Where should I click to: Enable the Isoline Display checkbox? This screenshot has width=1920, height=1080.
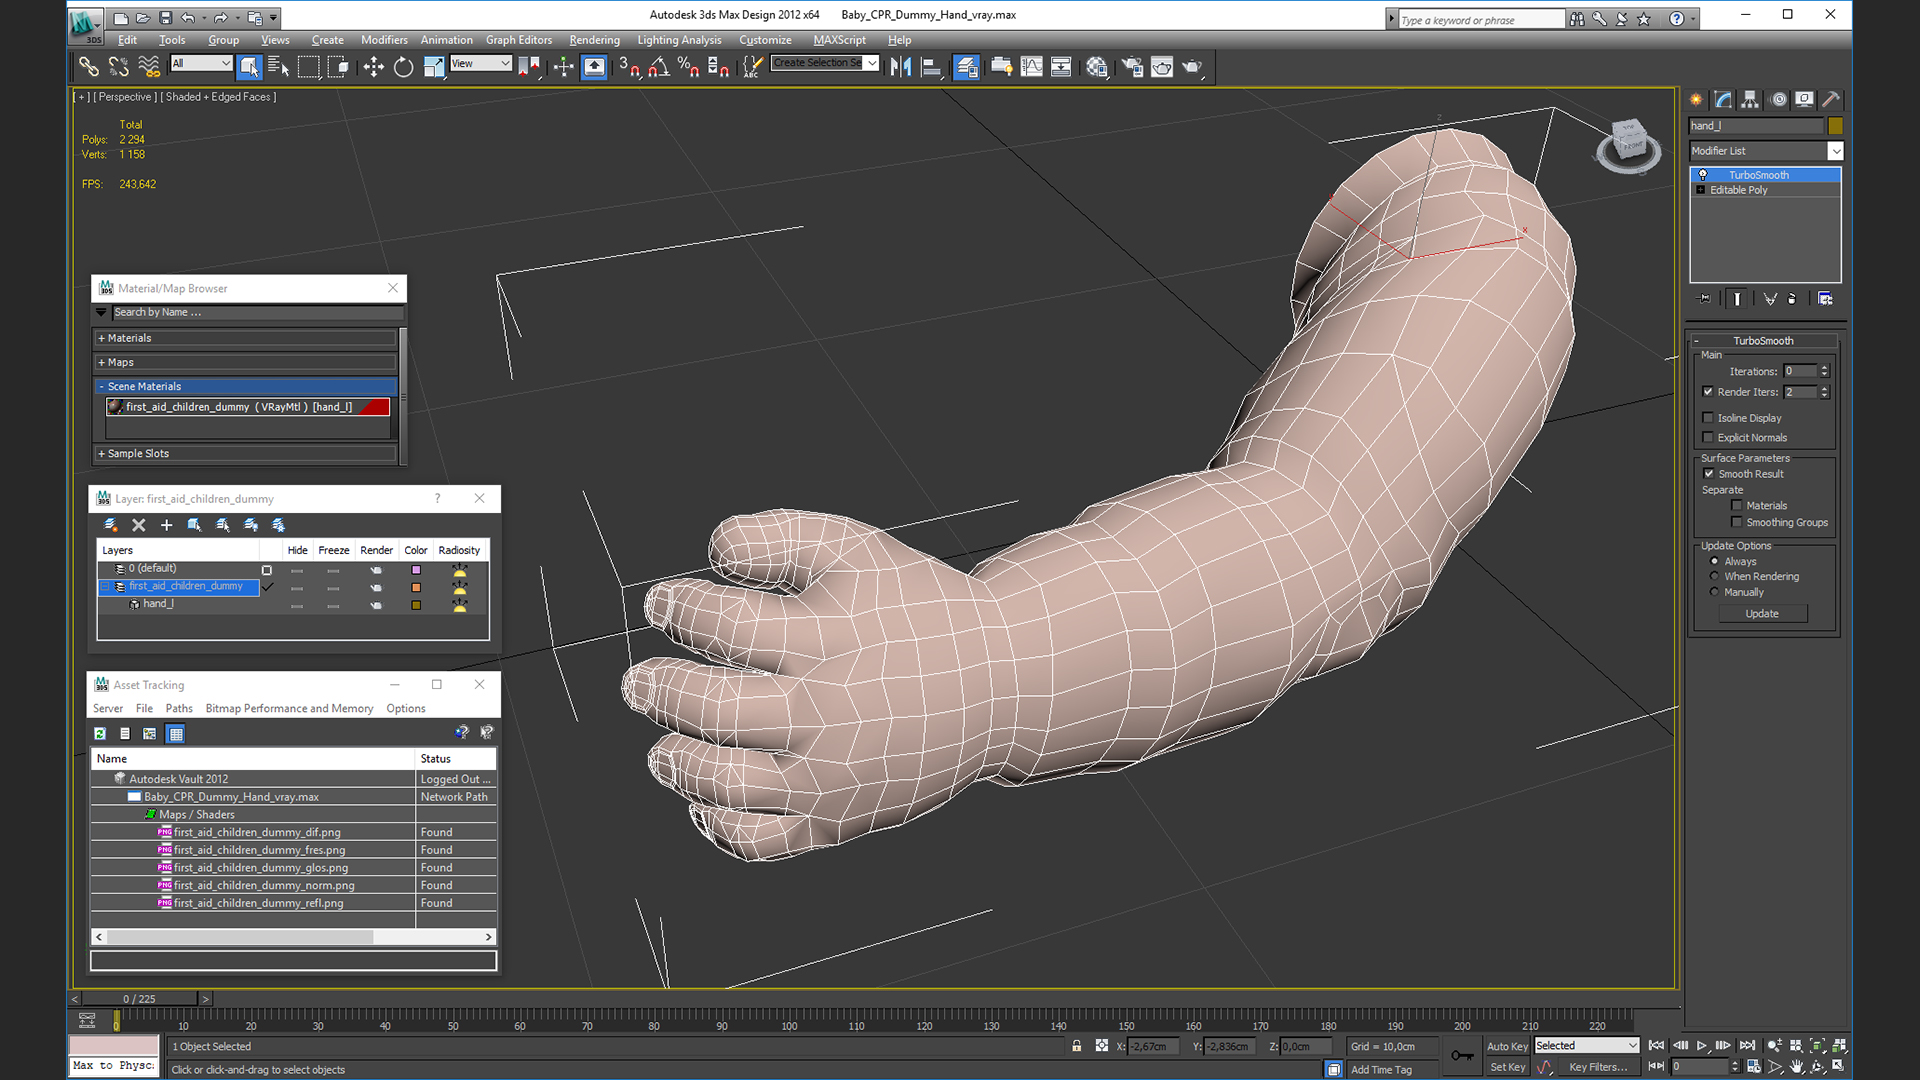point(1708,418)
